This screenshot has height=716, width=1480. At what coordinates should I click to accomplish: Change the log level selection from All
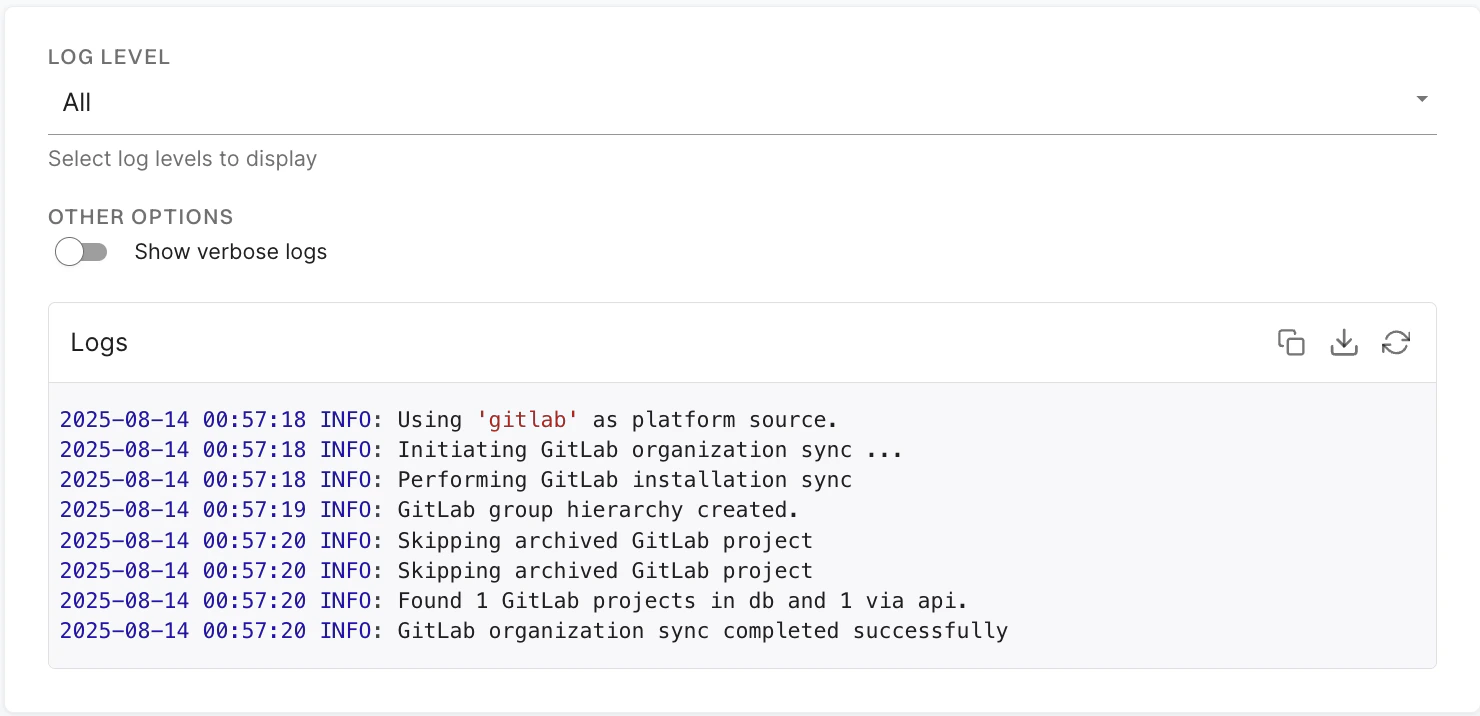click(x=1422, y=99)
